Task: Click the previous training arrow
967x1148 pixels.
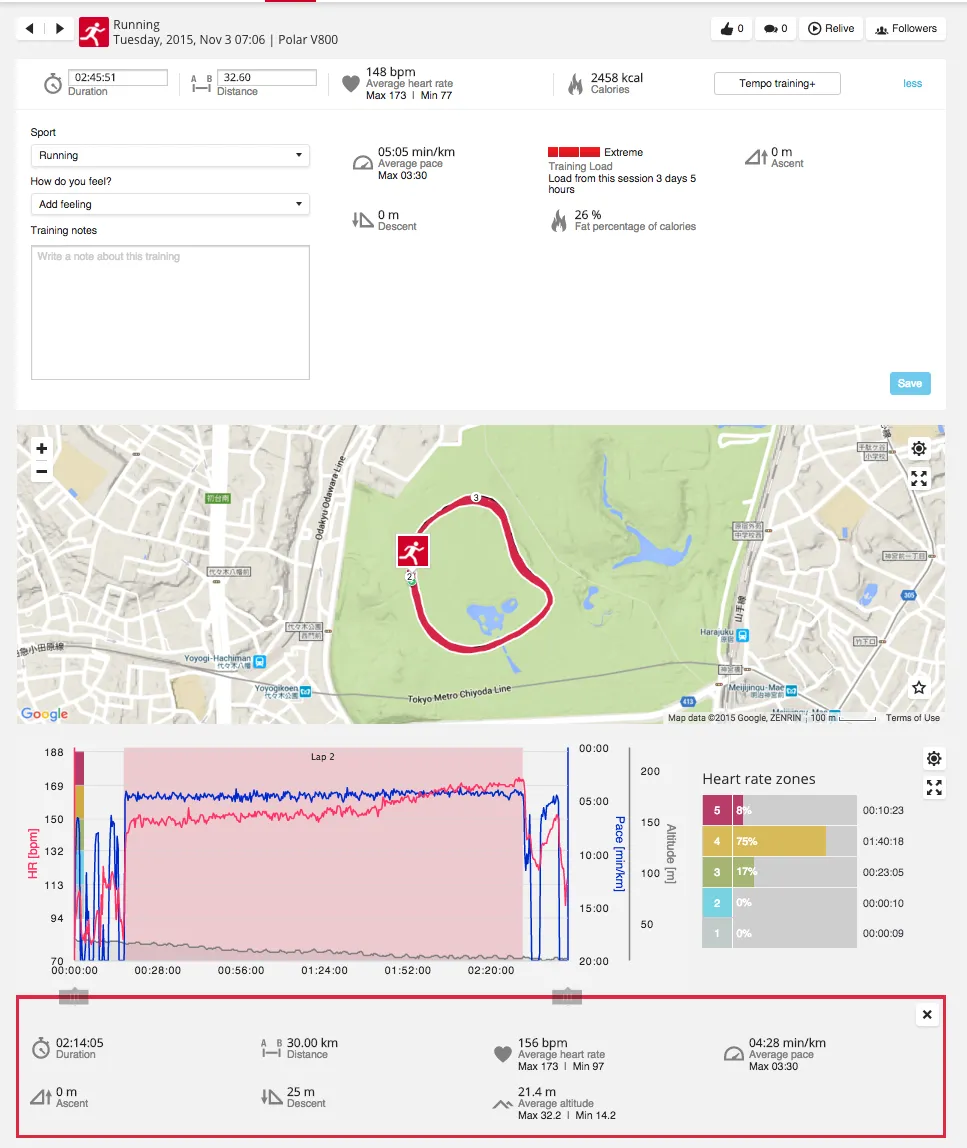Action: click(x=29, y=29)
